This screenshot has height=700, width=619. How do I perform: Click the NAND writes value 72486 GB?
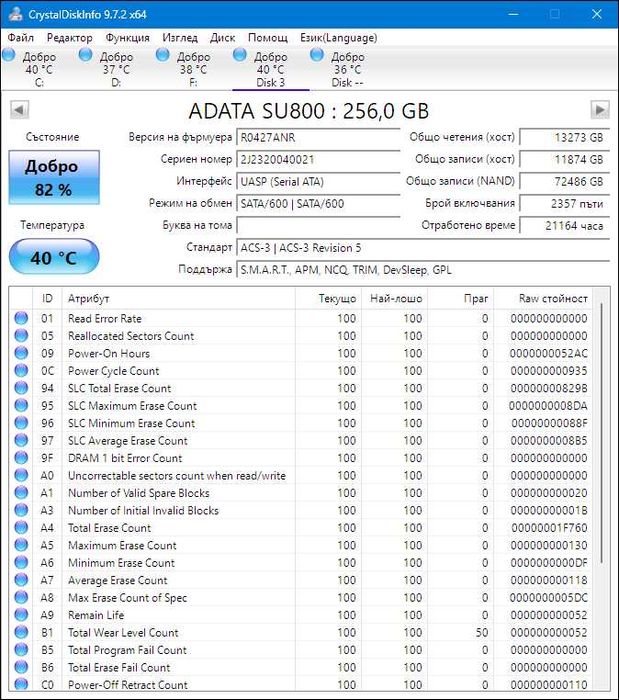(x=564, y=181)
